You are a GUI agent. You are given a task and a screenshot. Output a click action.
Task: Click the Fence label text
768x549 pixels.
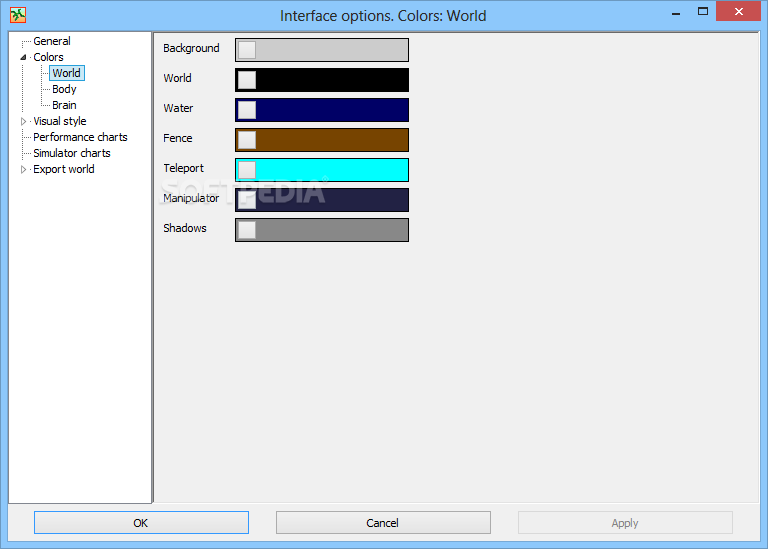click(177, 139)
